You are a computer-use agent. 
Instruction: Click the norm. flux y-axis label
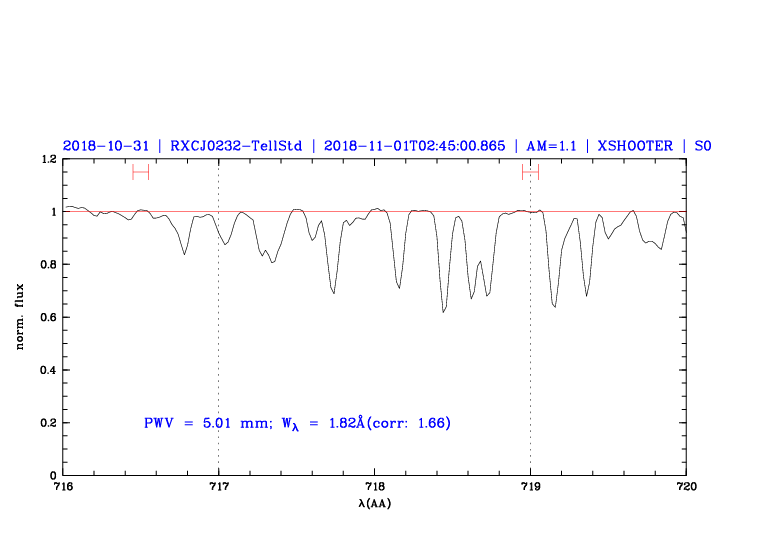pyautogui.click(x=20, y=317)
